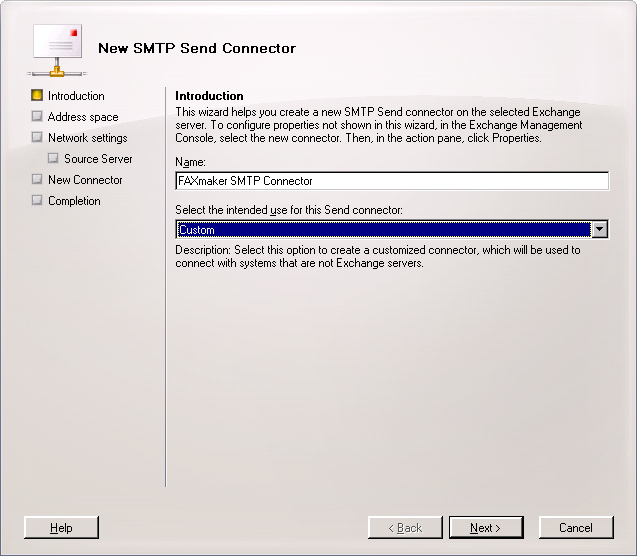Jump to the New Connector step label
637x556 pixels.
[x=85, y=180]
